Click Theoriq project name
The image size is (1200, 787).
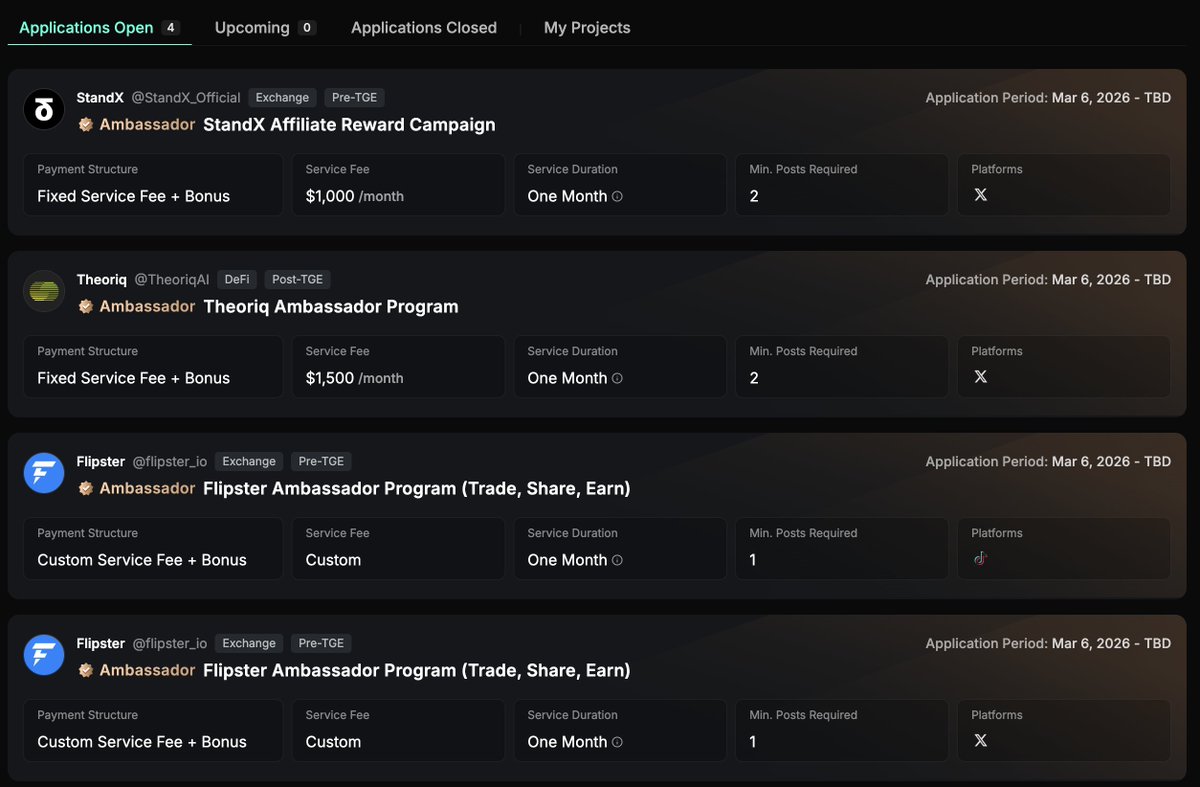tap(102, 280)
